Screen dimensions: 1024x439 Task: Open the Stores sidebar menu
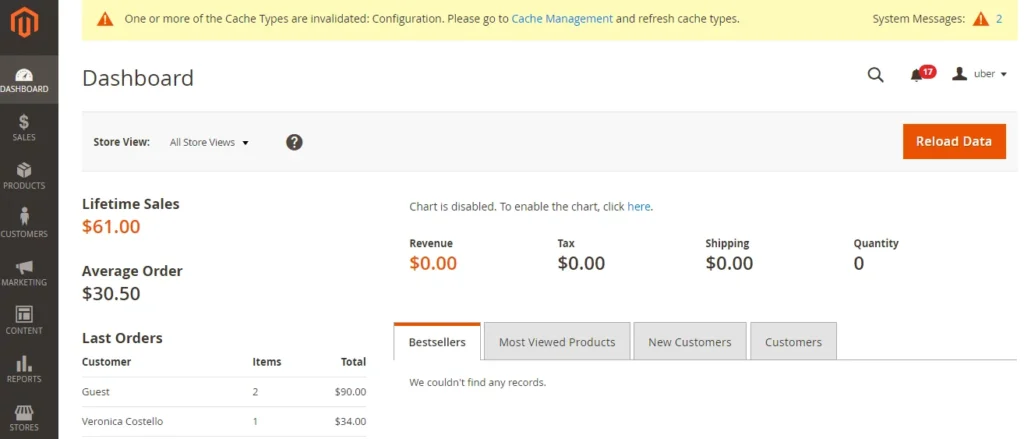coord(25,418)
